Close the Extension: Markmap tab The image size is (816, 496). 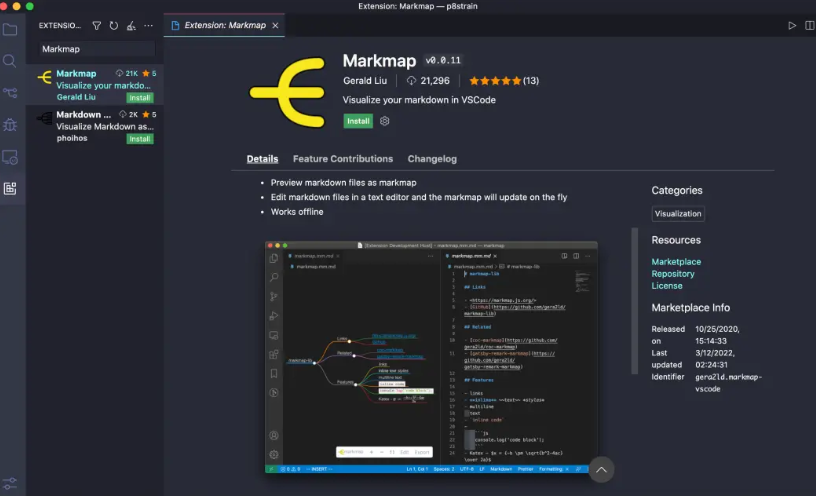pos(275,26)
